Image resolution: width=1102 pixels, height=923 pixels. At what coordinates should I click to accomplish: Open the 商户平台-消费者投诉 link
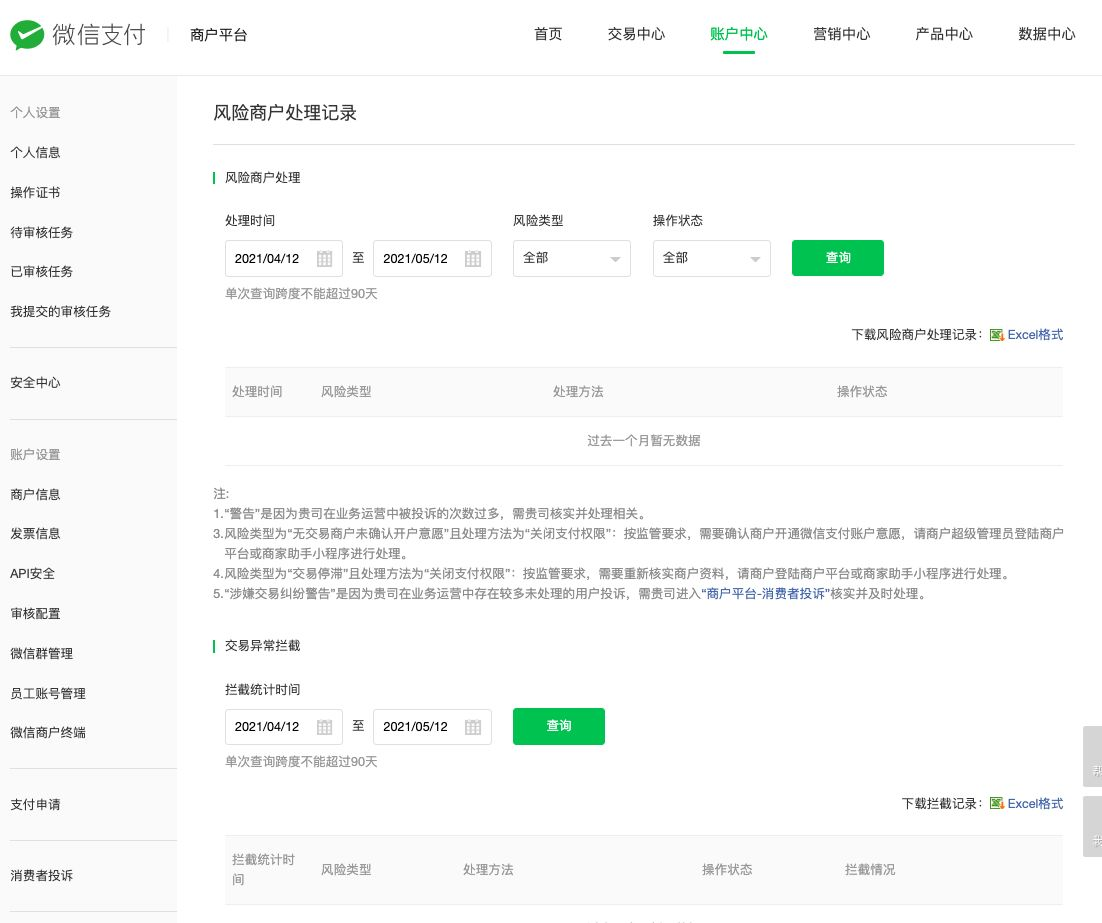click(765, 594)
